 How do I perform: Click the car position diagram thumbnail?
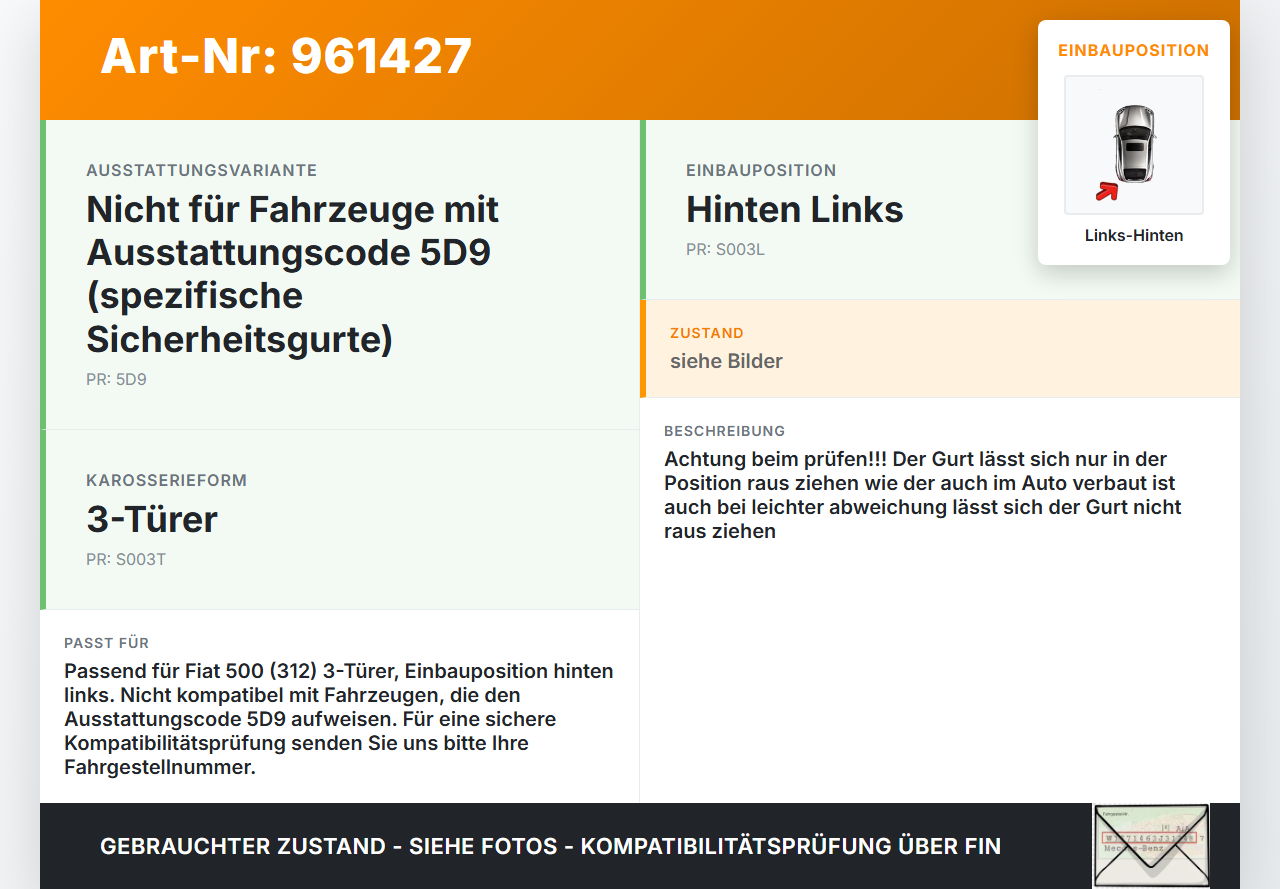(1133, 145)
